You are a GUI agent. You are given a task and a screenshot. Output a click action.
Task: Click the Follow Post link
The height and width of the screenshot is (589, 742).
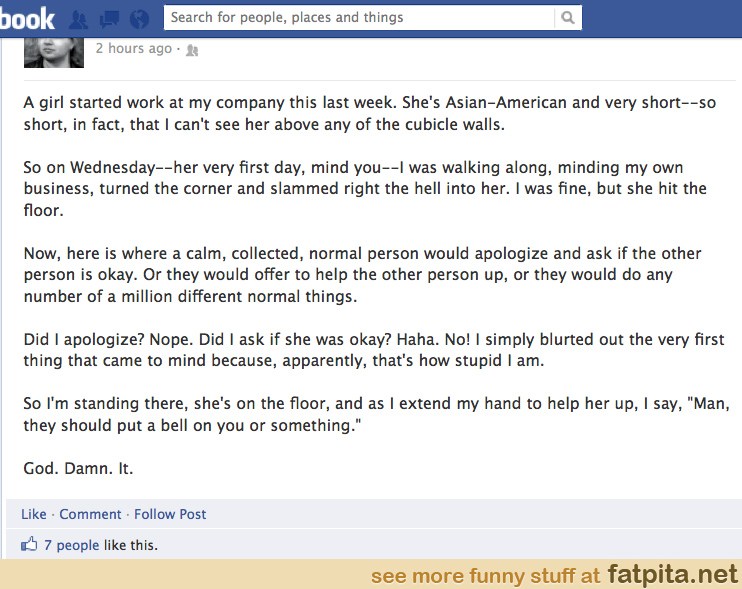[x=170, y=514]
